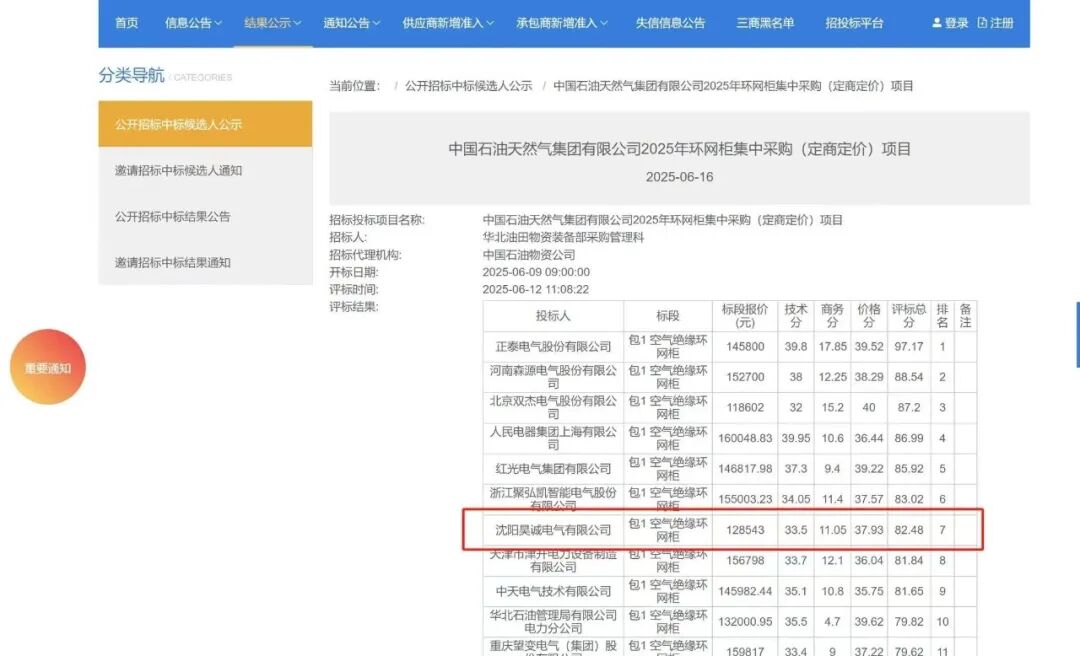The width and height of the screenshot is (1080, 656).
Task: Click the page heading project title
Action: tap(679, 149)
